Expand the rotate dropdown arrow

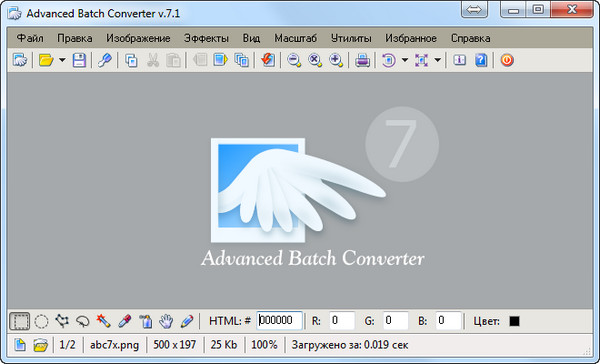tap(405, 60)
